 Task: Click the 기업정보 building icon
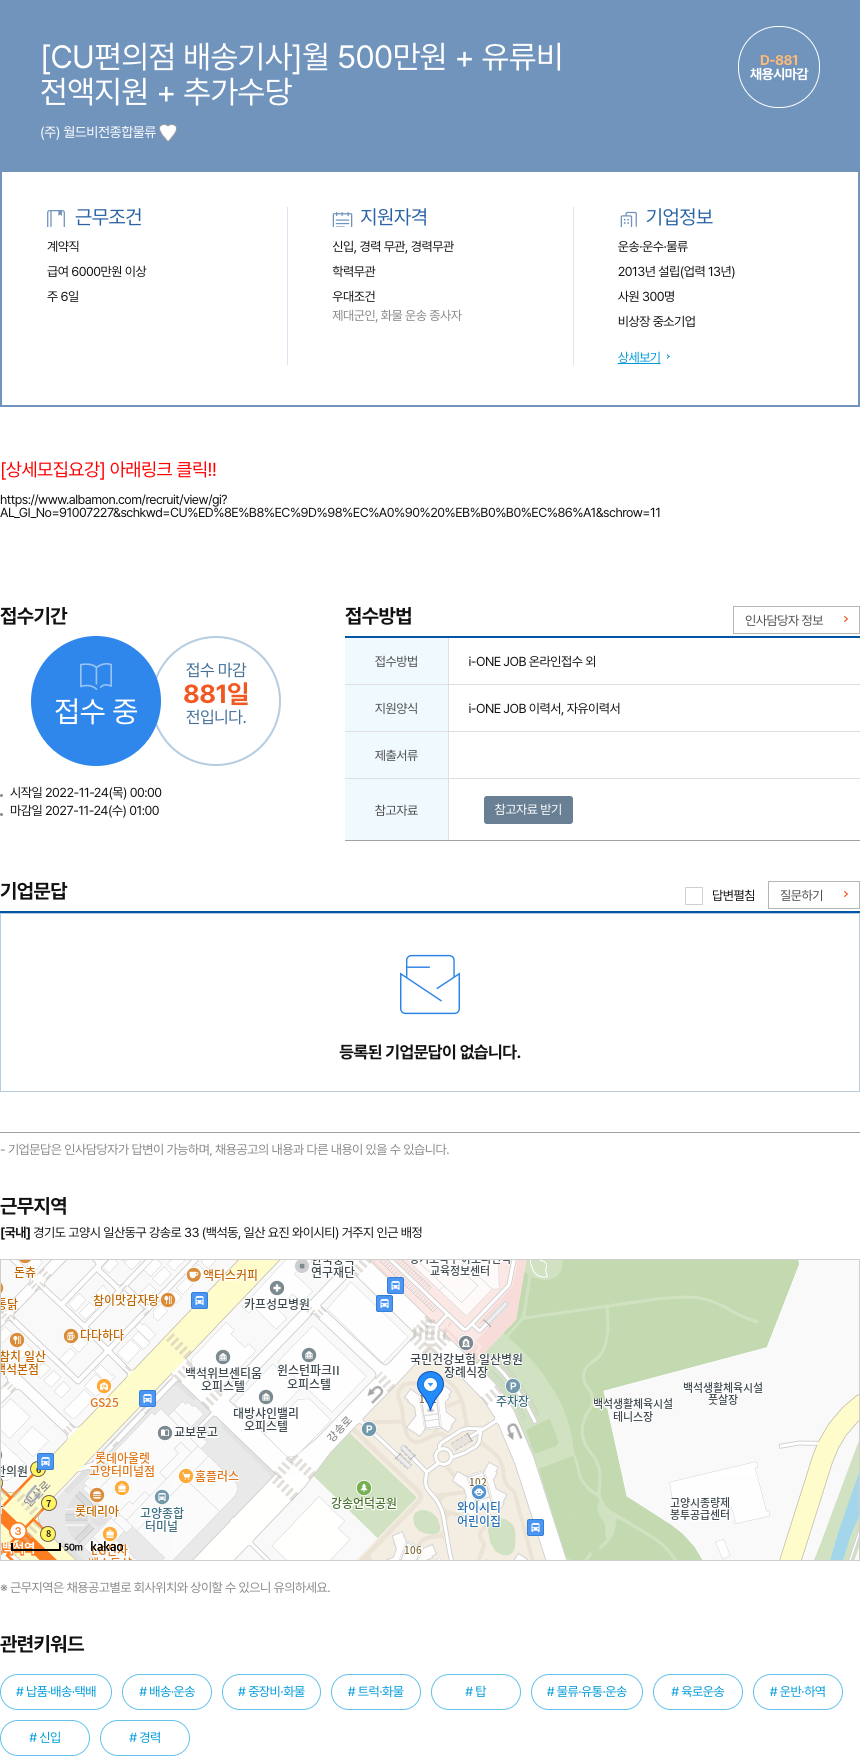[x=628, y=218]
